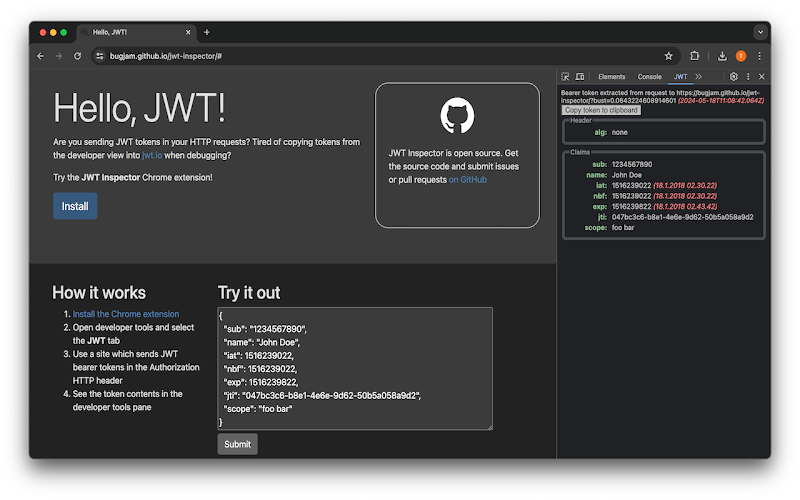
Task: Click the Submit button
Action: [x=237, y=444]
